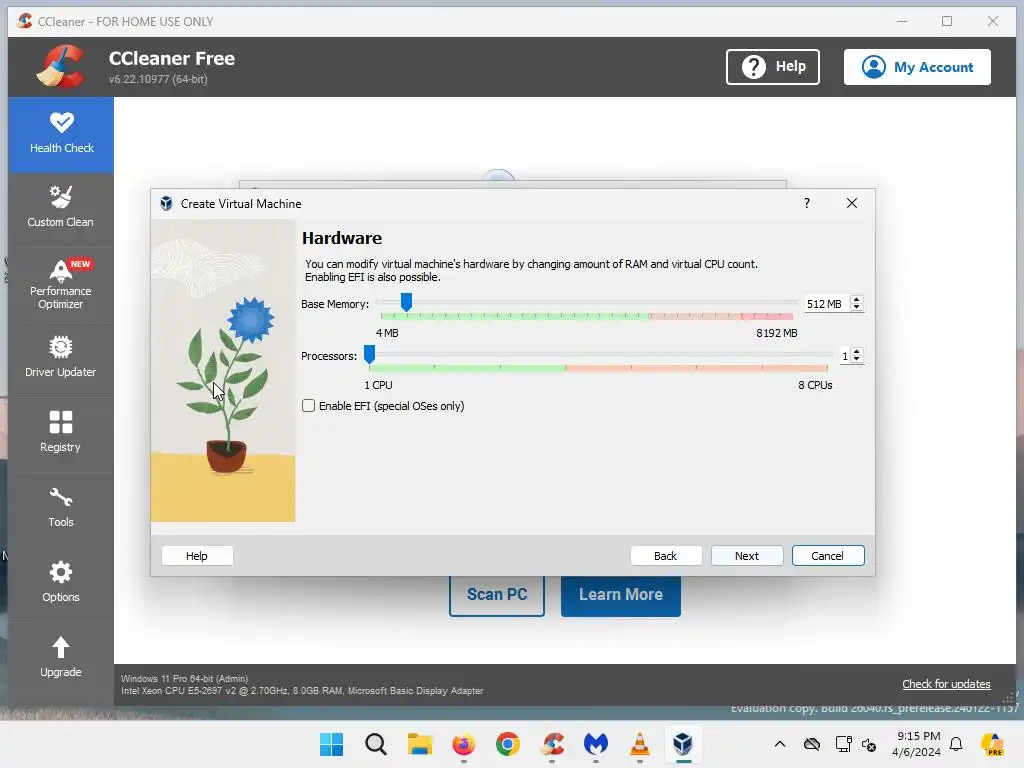The width and height of the screenshot is (1024, 768).
Task: Switch to VirtualBox from the taskbar
Action: [x=683, y=744]
